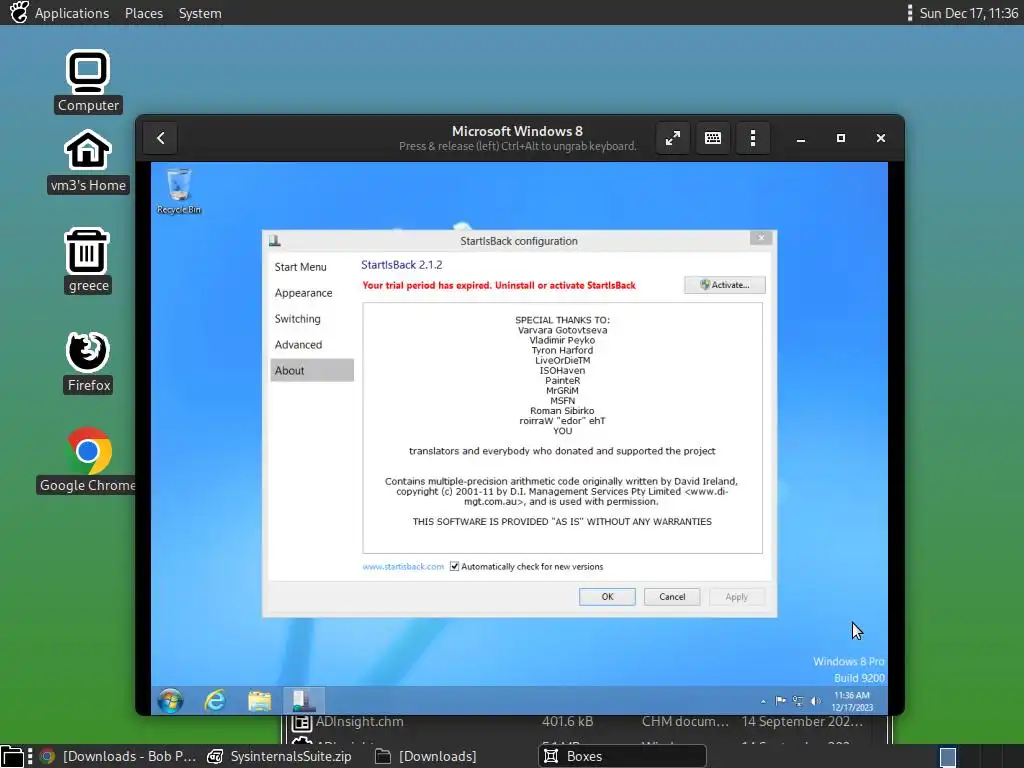Minimize the Boxes window

click(801, 138)
